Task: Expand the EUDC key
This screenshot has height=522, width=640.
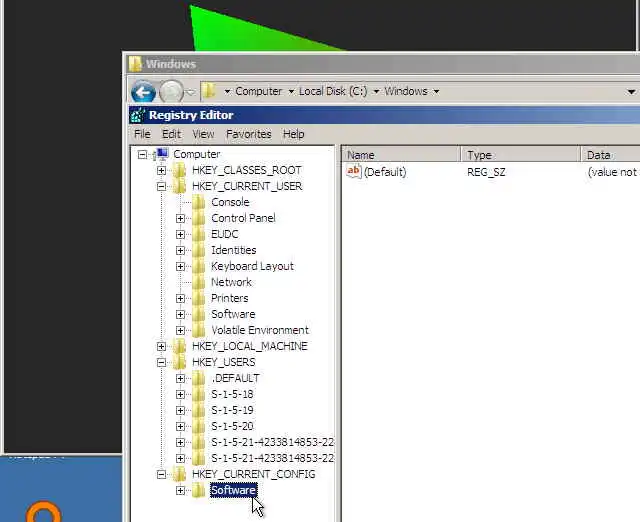Action: (x=180, y=235)
